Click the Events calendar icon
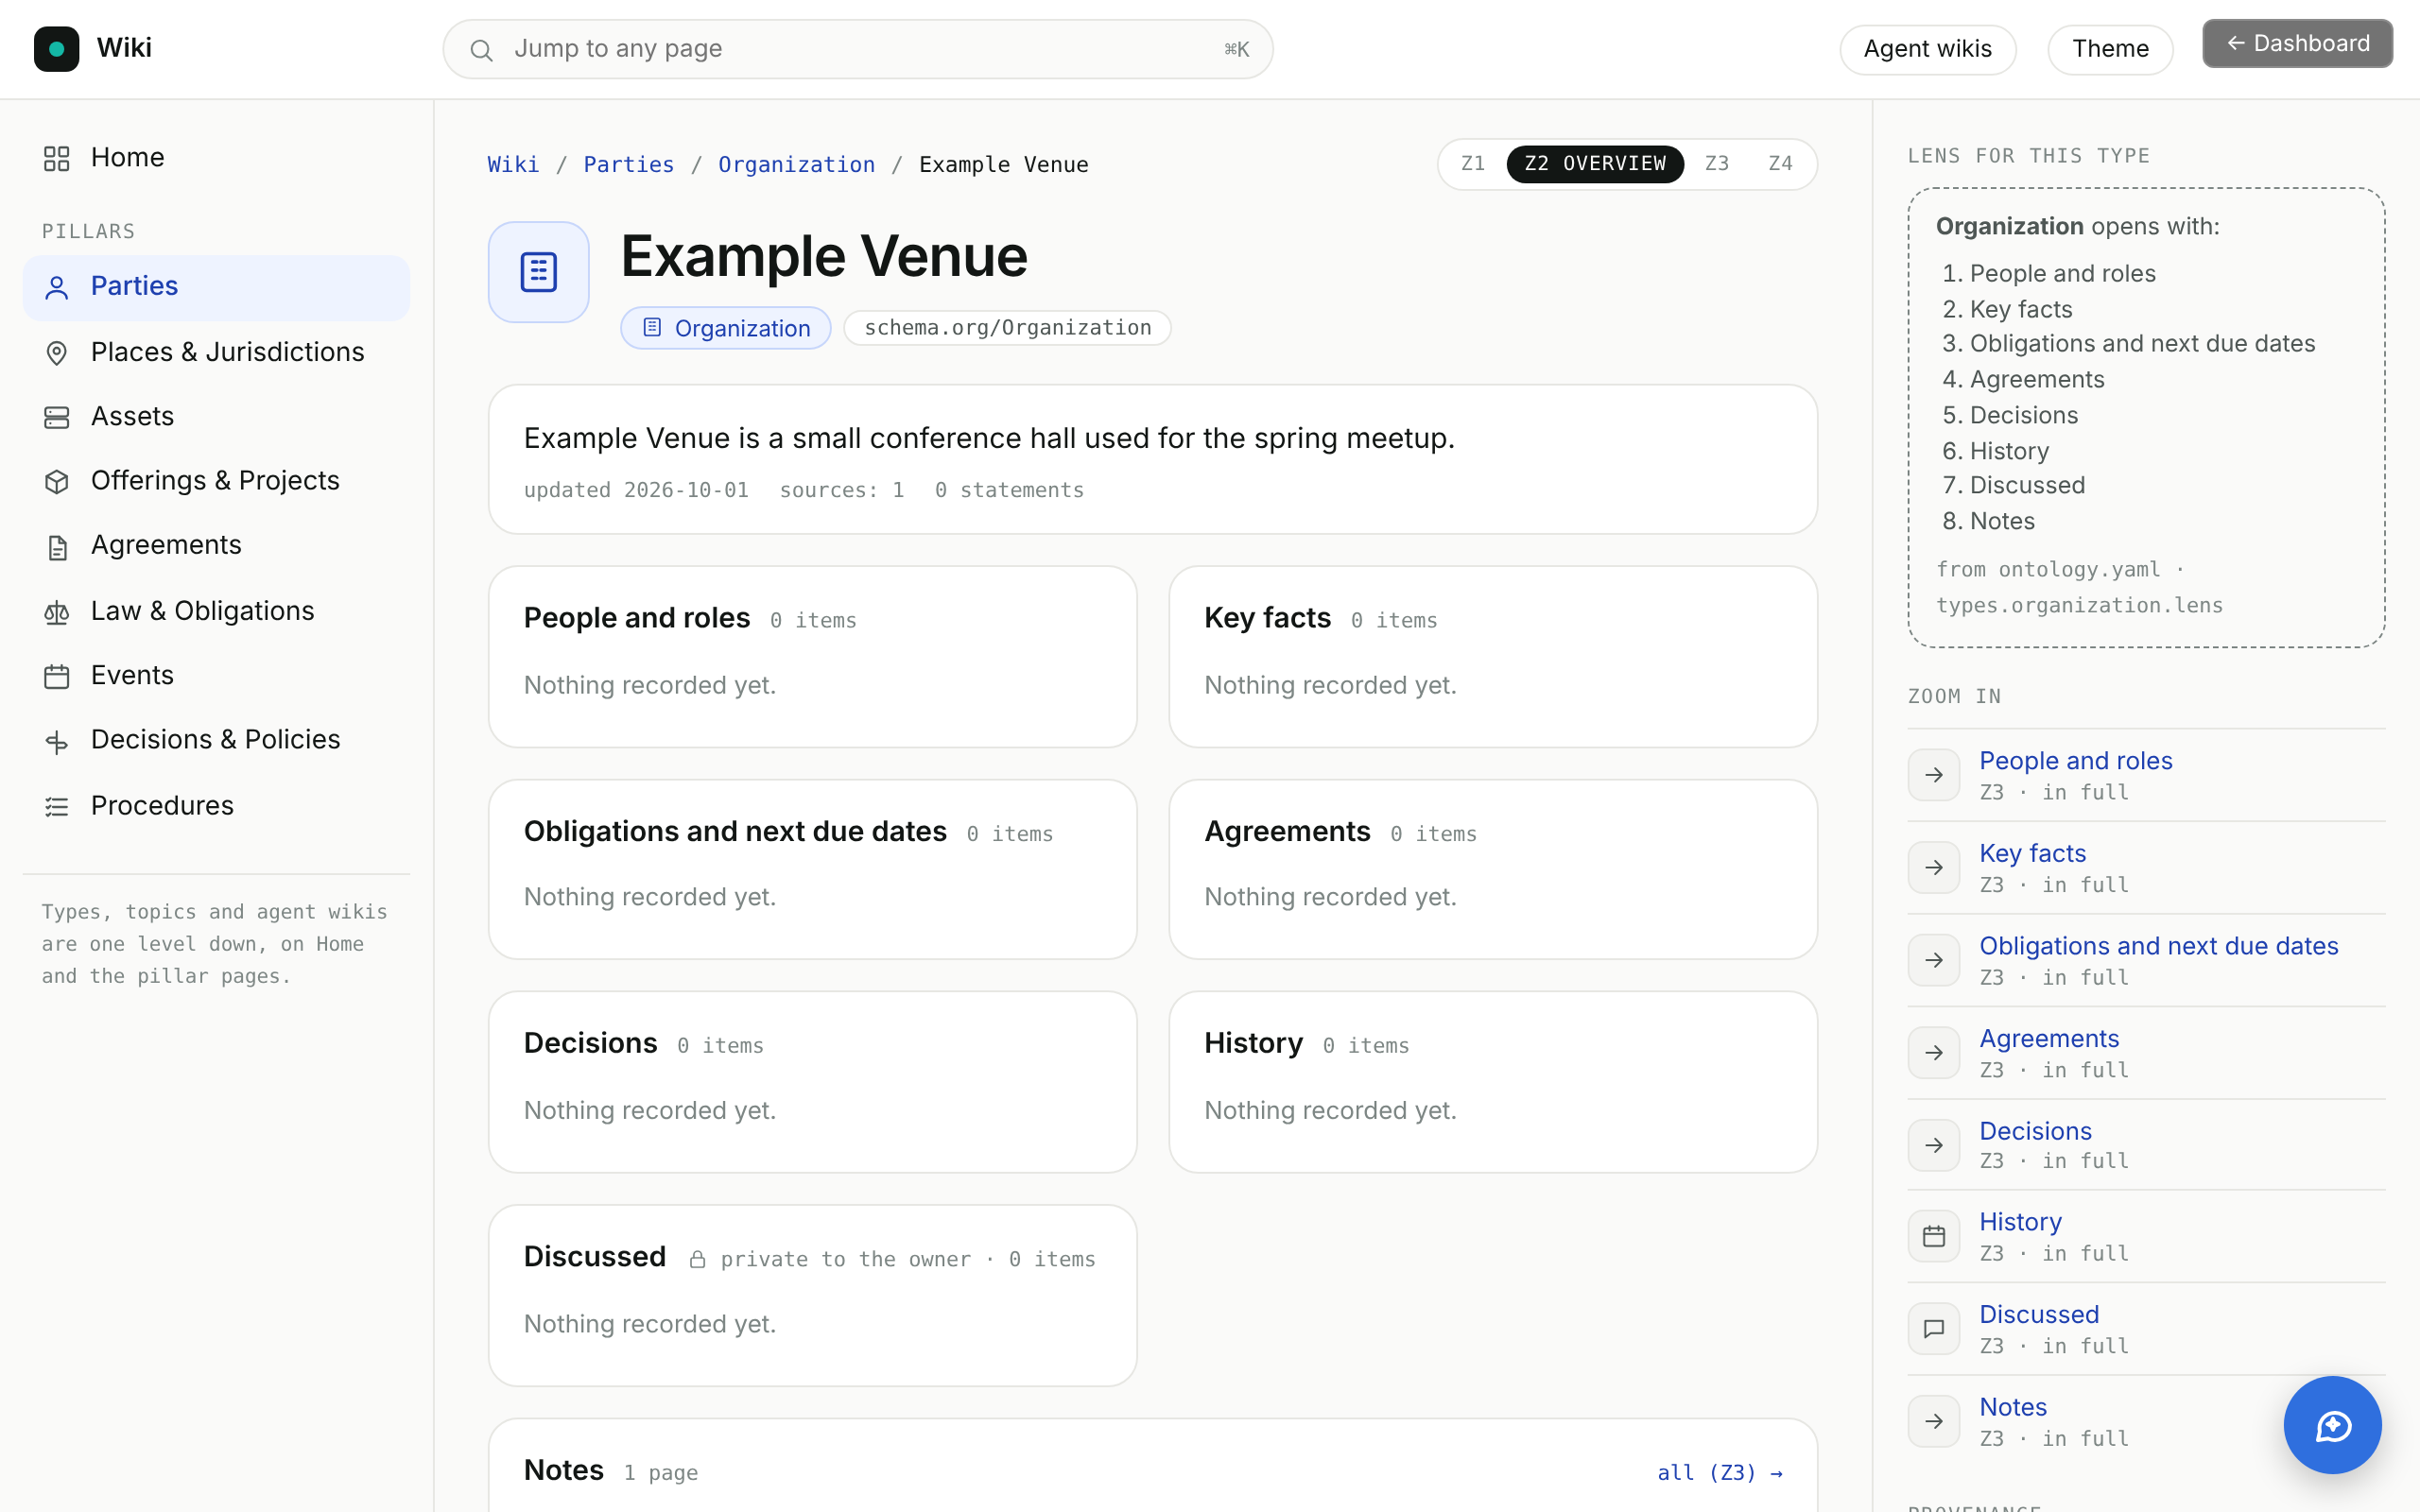This screenshot has height=1512, width=2420. pyautogui.click(x=57, y=677)
